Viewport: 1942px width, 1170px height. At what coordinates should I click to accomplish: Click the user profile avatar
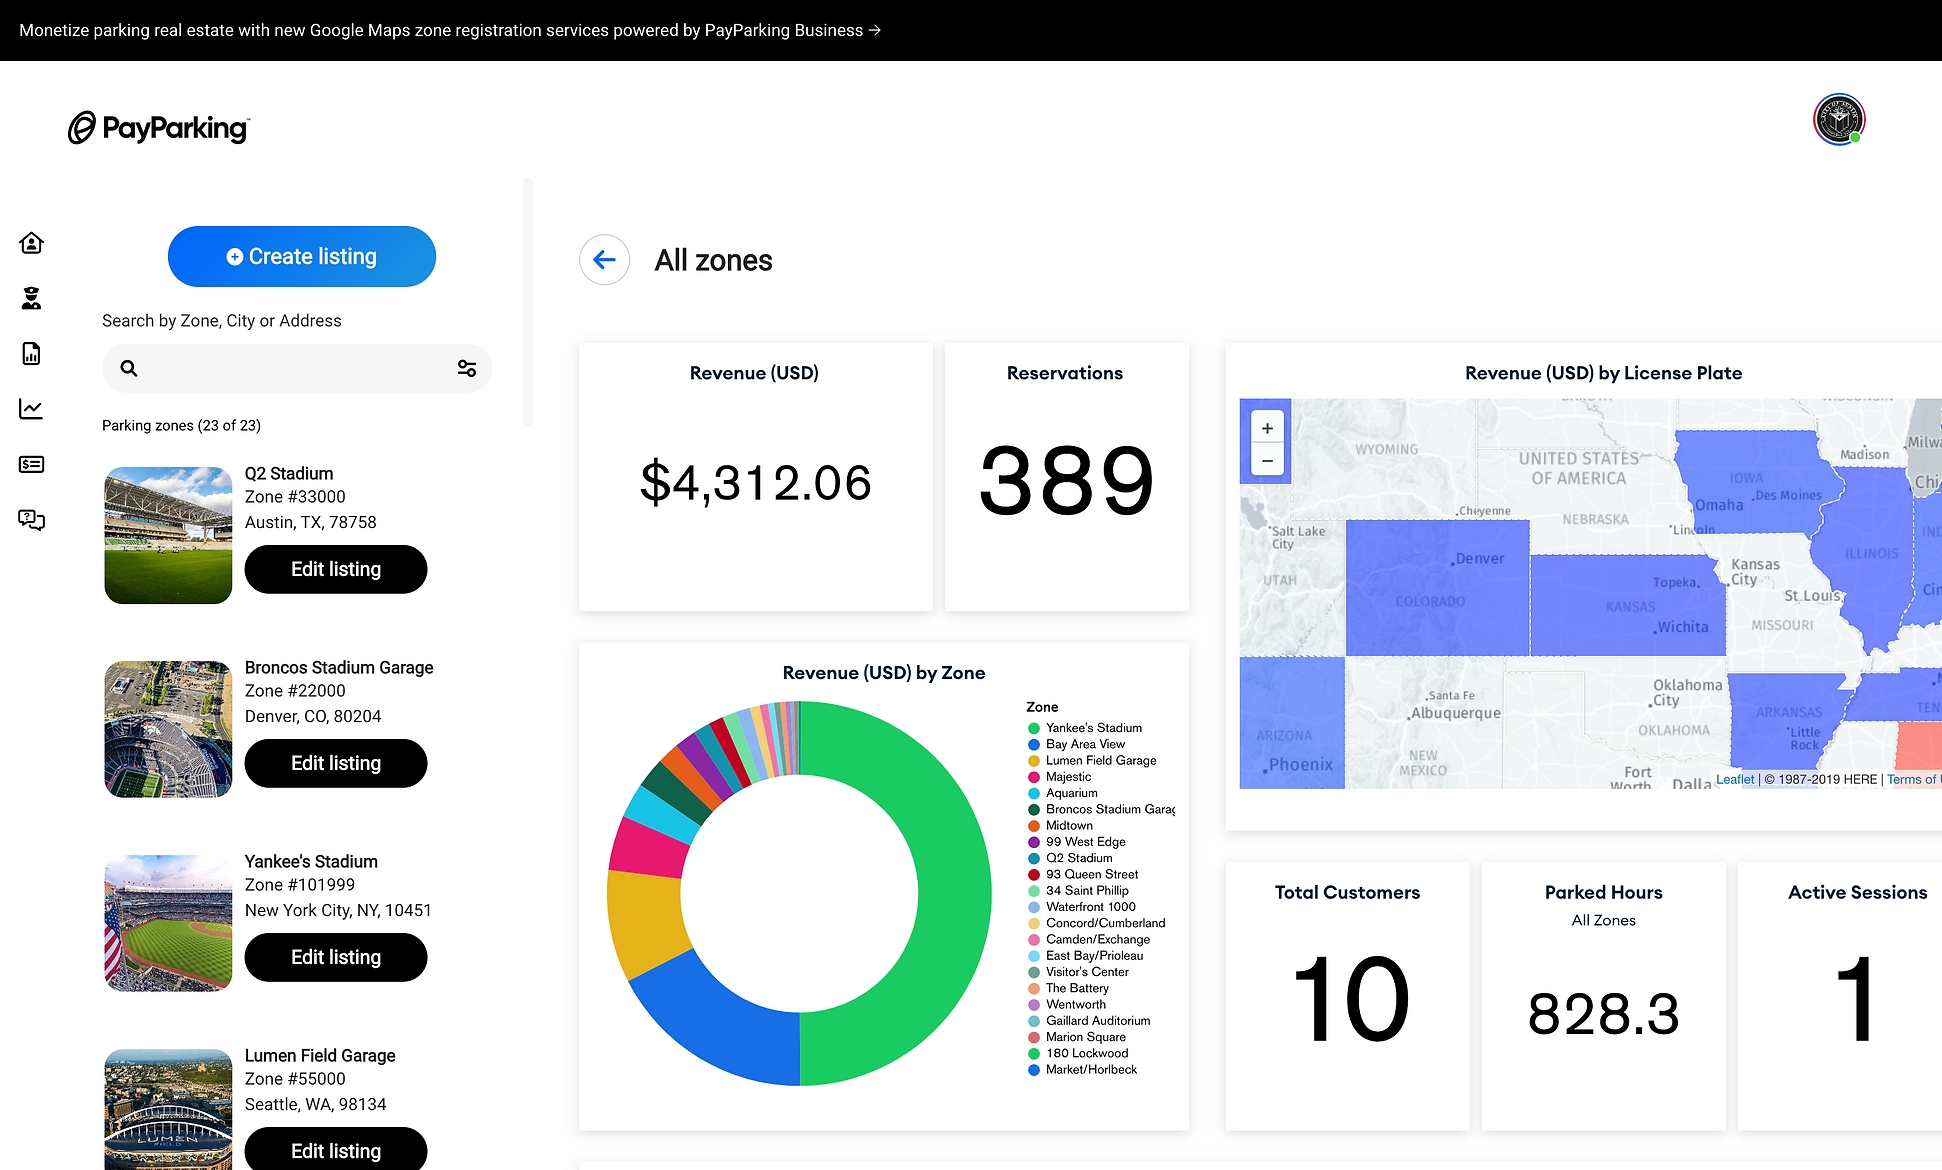pyautogui.click(x=1838, y=120)
